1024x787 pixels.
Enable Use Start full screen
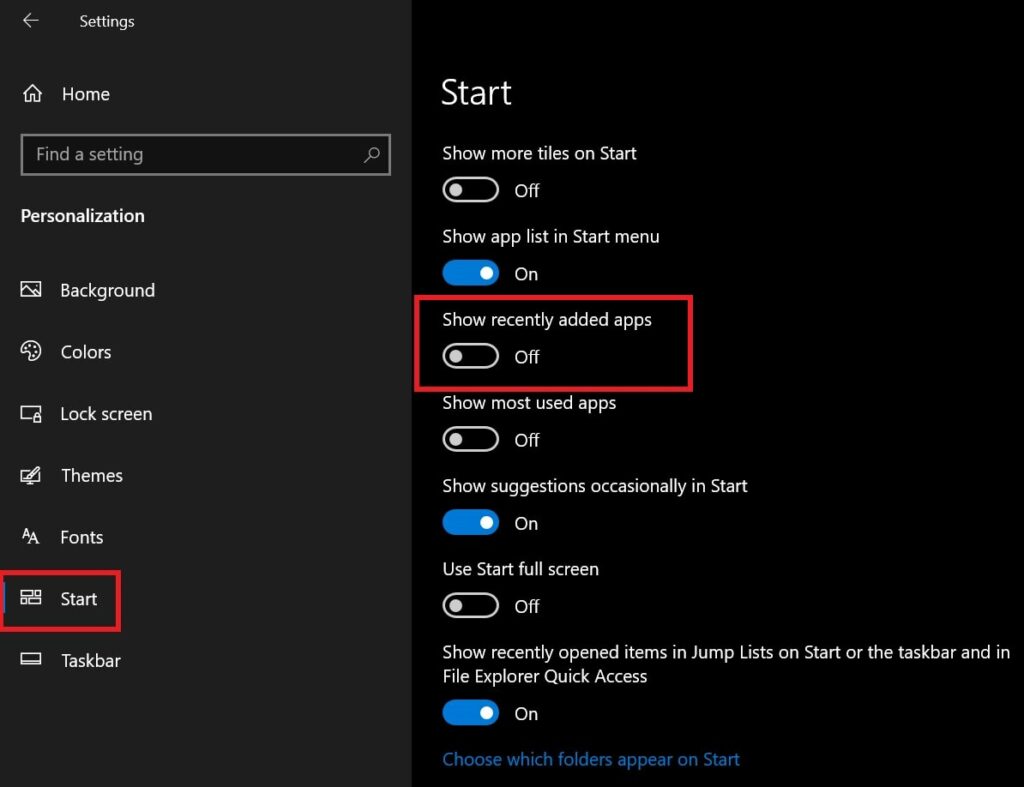[470, 606]
